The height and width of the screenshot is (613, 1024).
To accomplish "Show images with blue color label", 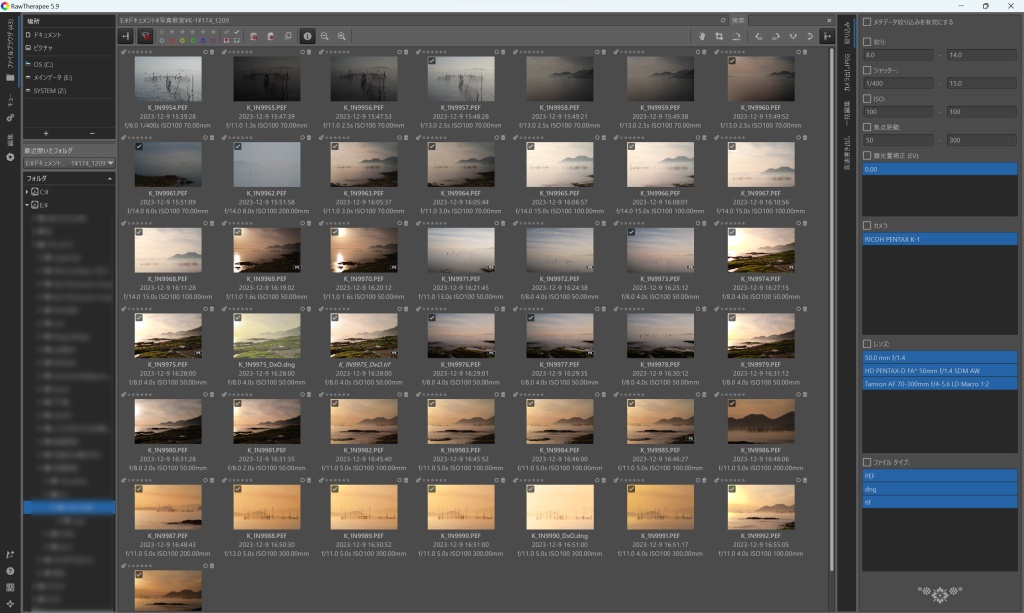I will pyautogui.click(x=203, y=40).
